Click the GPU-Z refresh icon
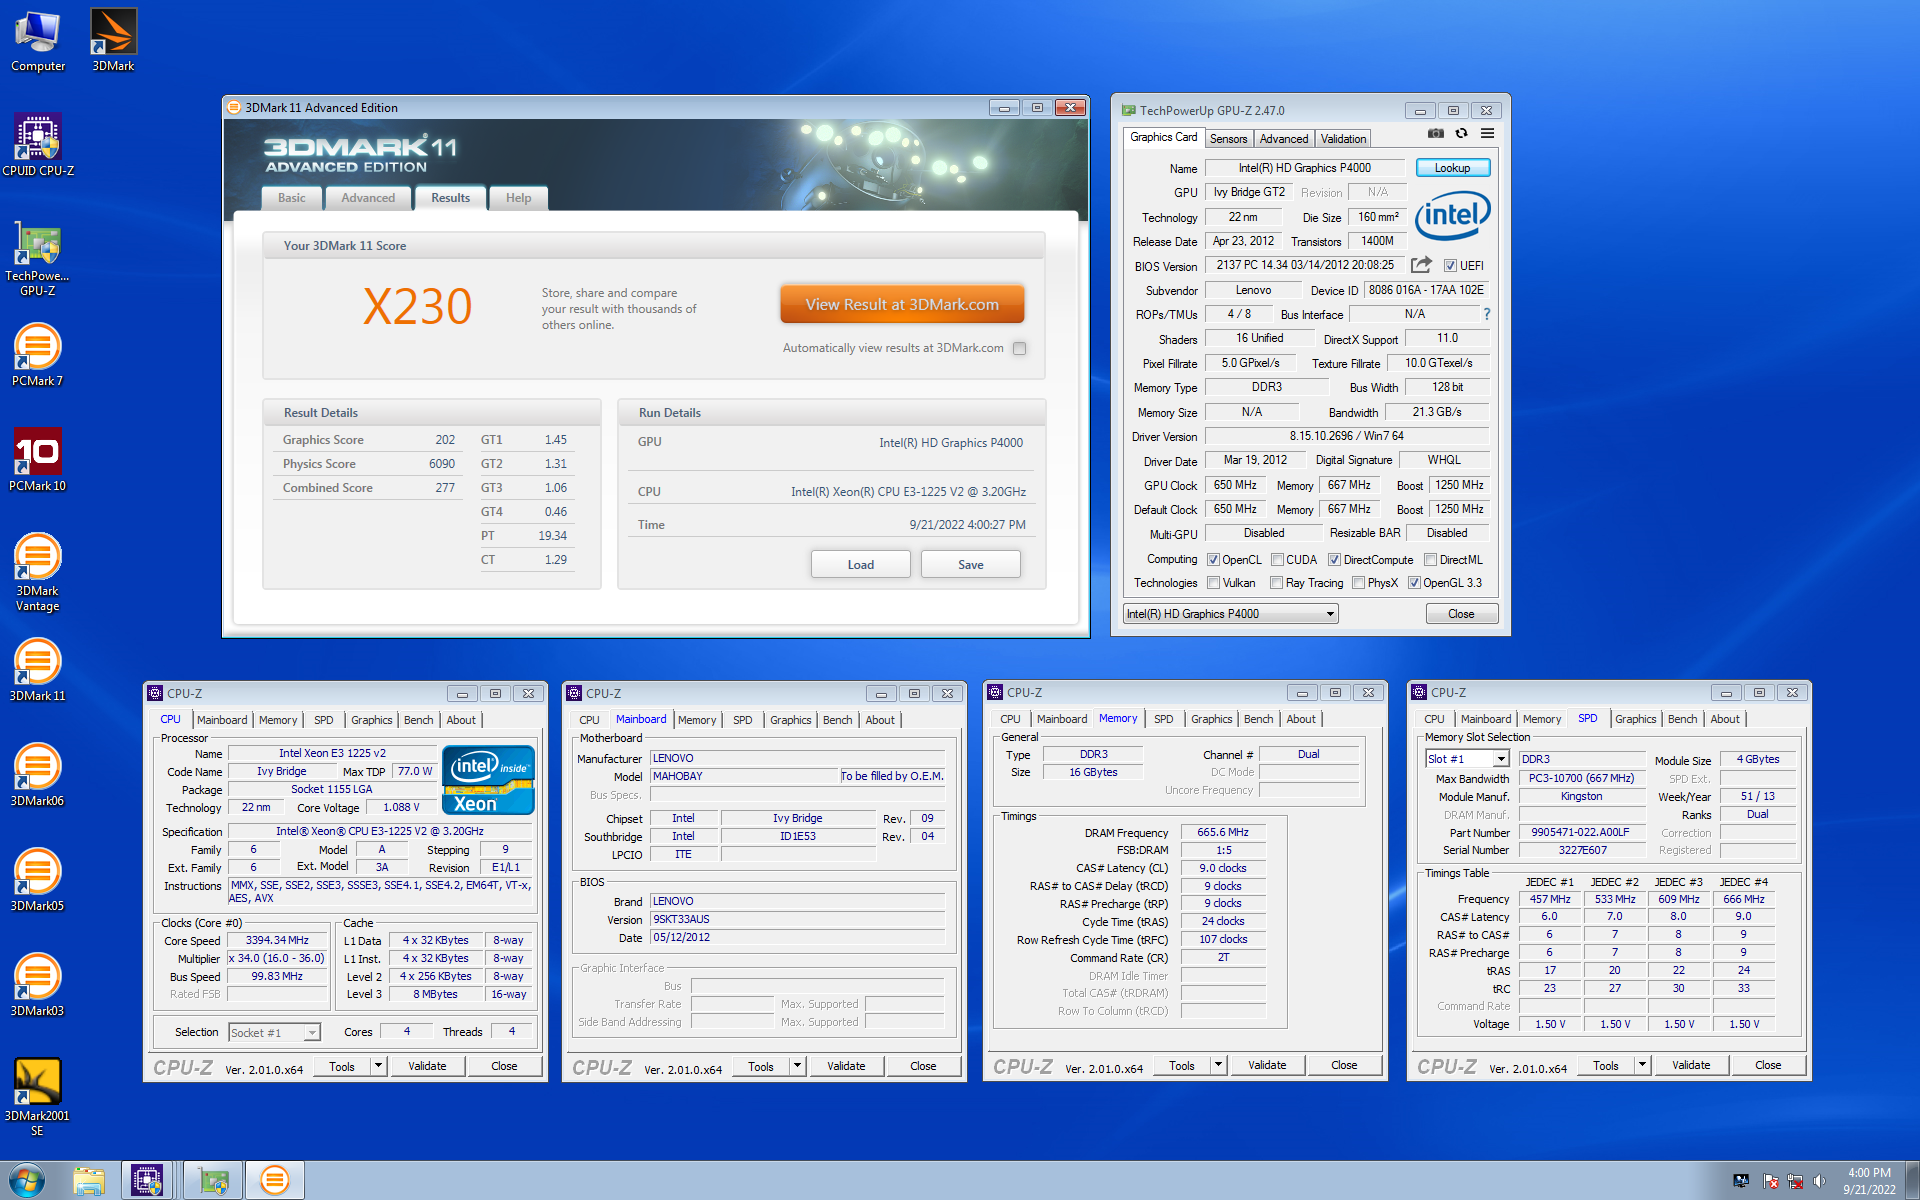The height and width of the screenshot is (1200, 1920). tap(1461, 133)
